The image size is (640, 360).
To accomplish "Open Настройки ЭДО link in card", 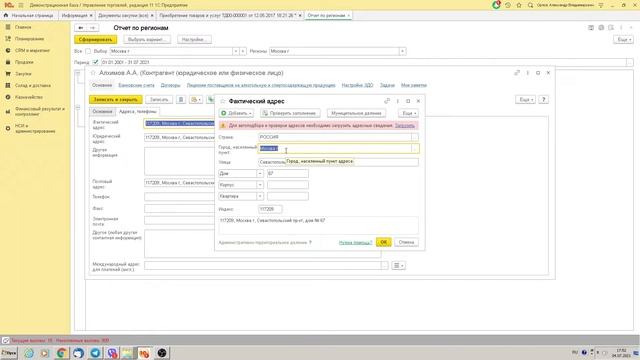I will click(357, 85).
